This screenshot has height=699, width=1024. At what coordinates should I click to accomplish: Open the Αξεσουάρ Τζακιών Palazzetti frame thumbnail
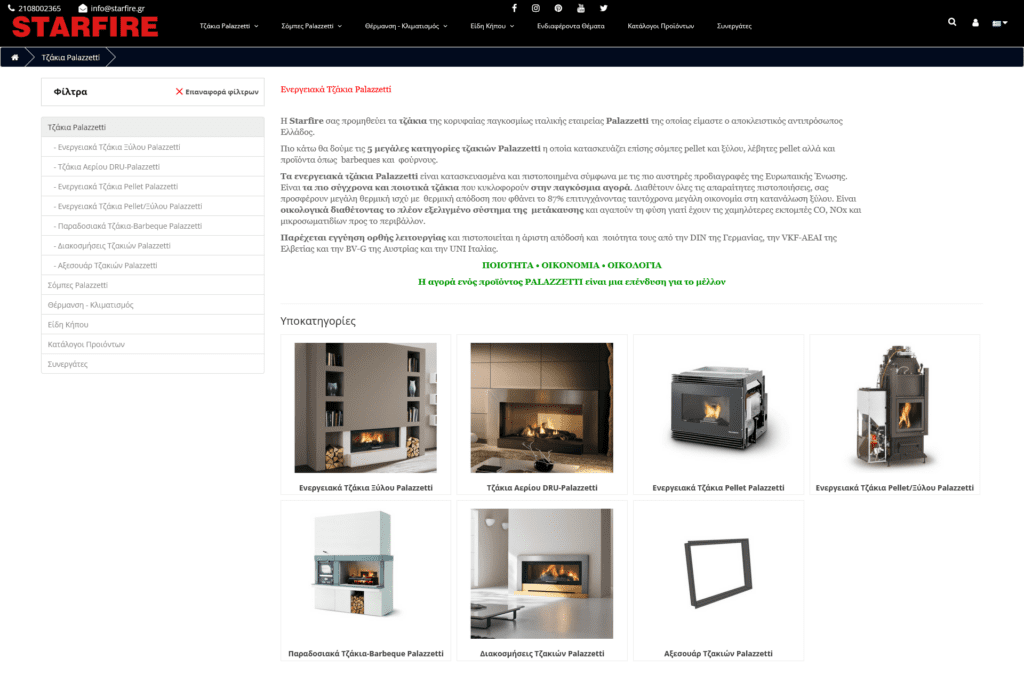click(718, 573)
